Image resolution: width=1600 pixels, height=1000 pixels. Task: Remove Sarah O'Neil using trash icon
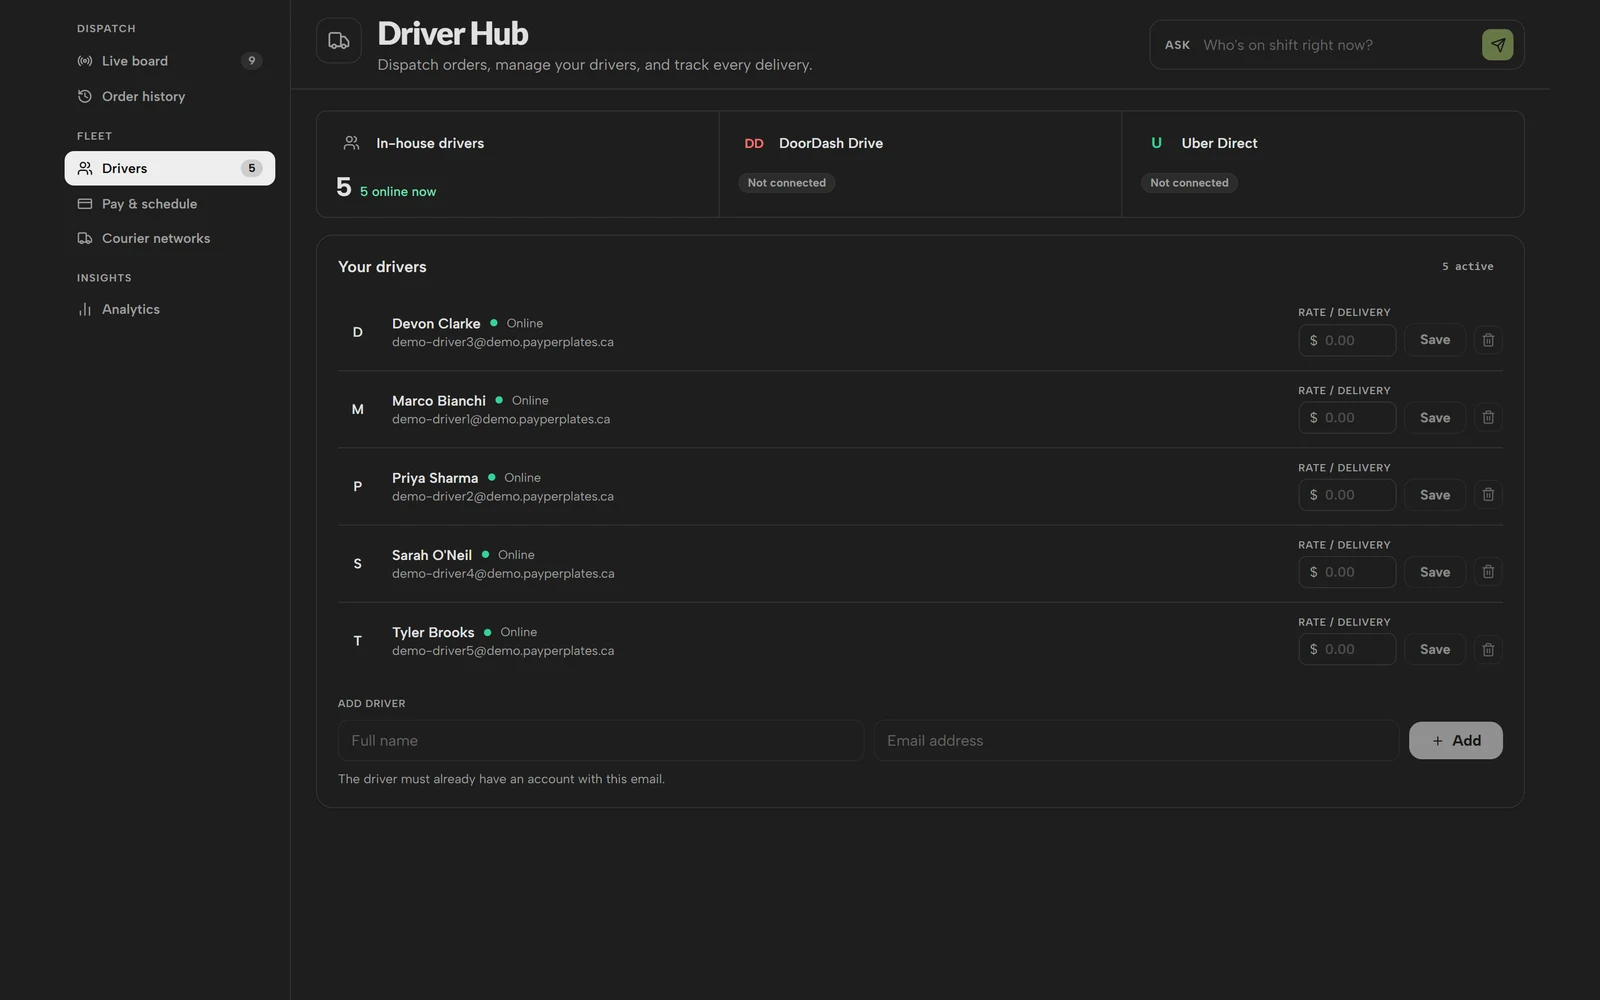(1488, 572)
